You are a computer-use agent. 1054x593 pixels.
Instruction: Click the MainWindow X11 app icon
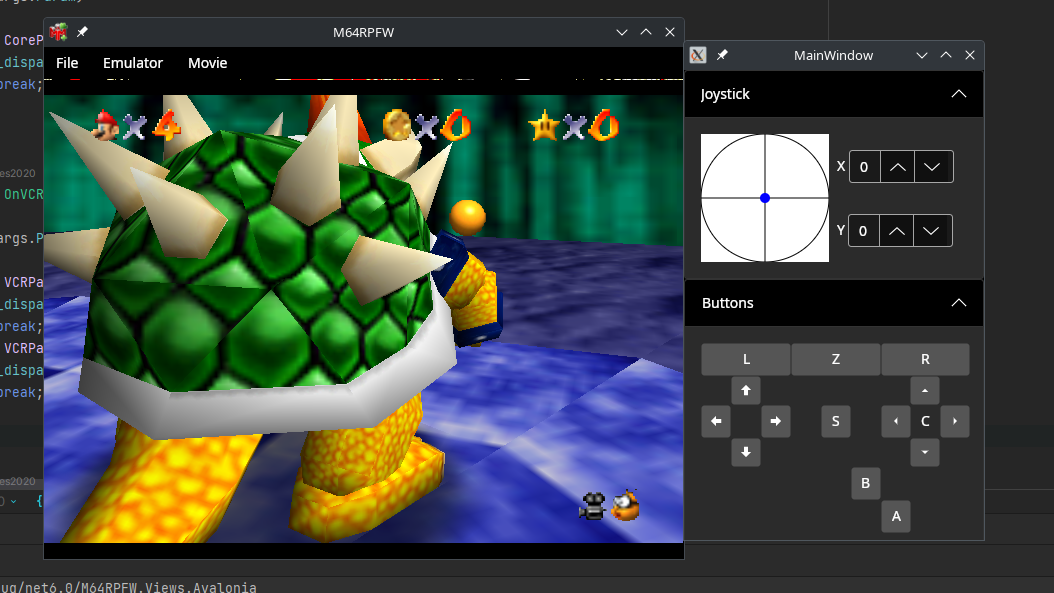tap(698, 55)
